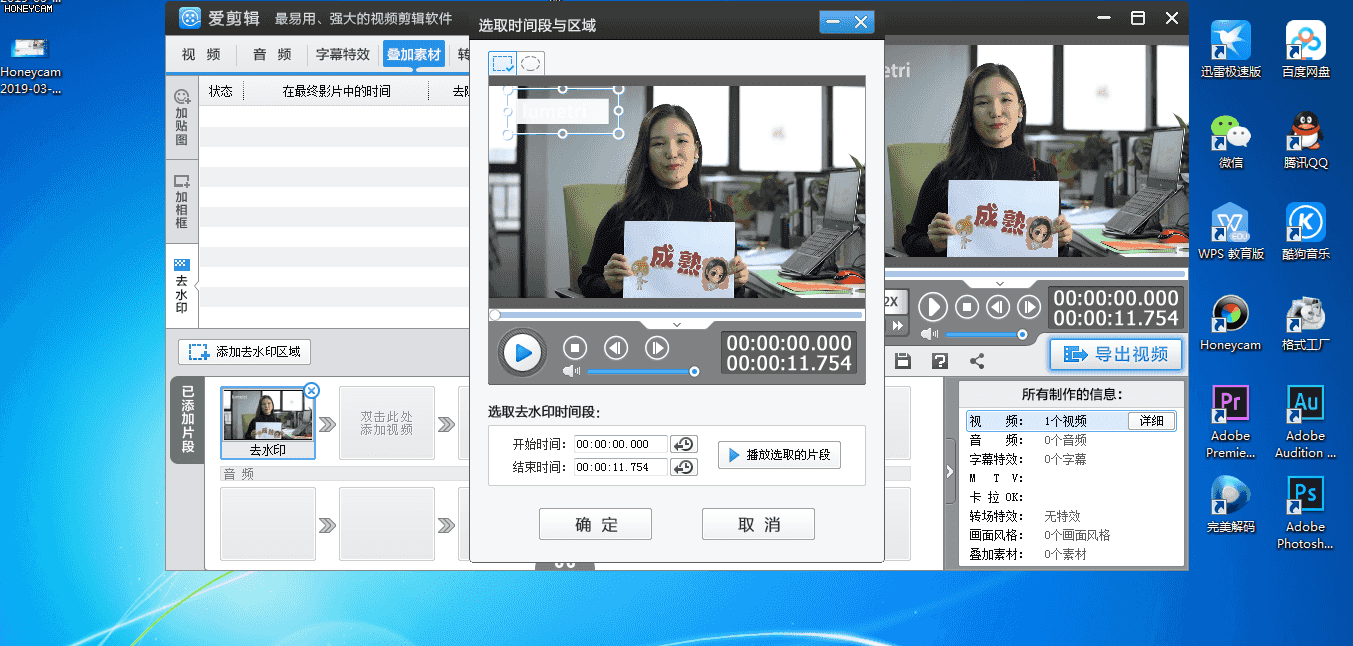Play the video in the selection dialog
The width and height of the screenshot is (1353, 646).
click(x=522, y=352)
